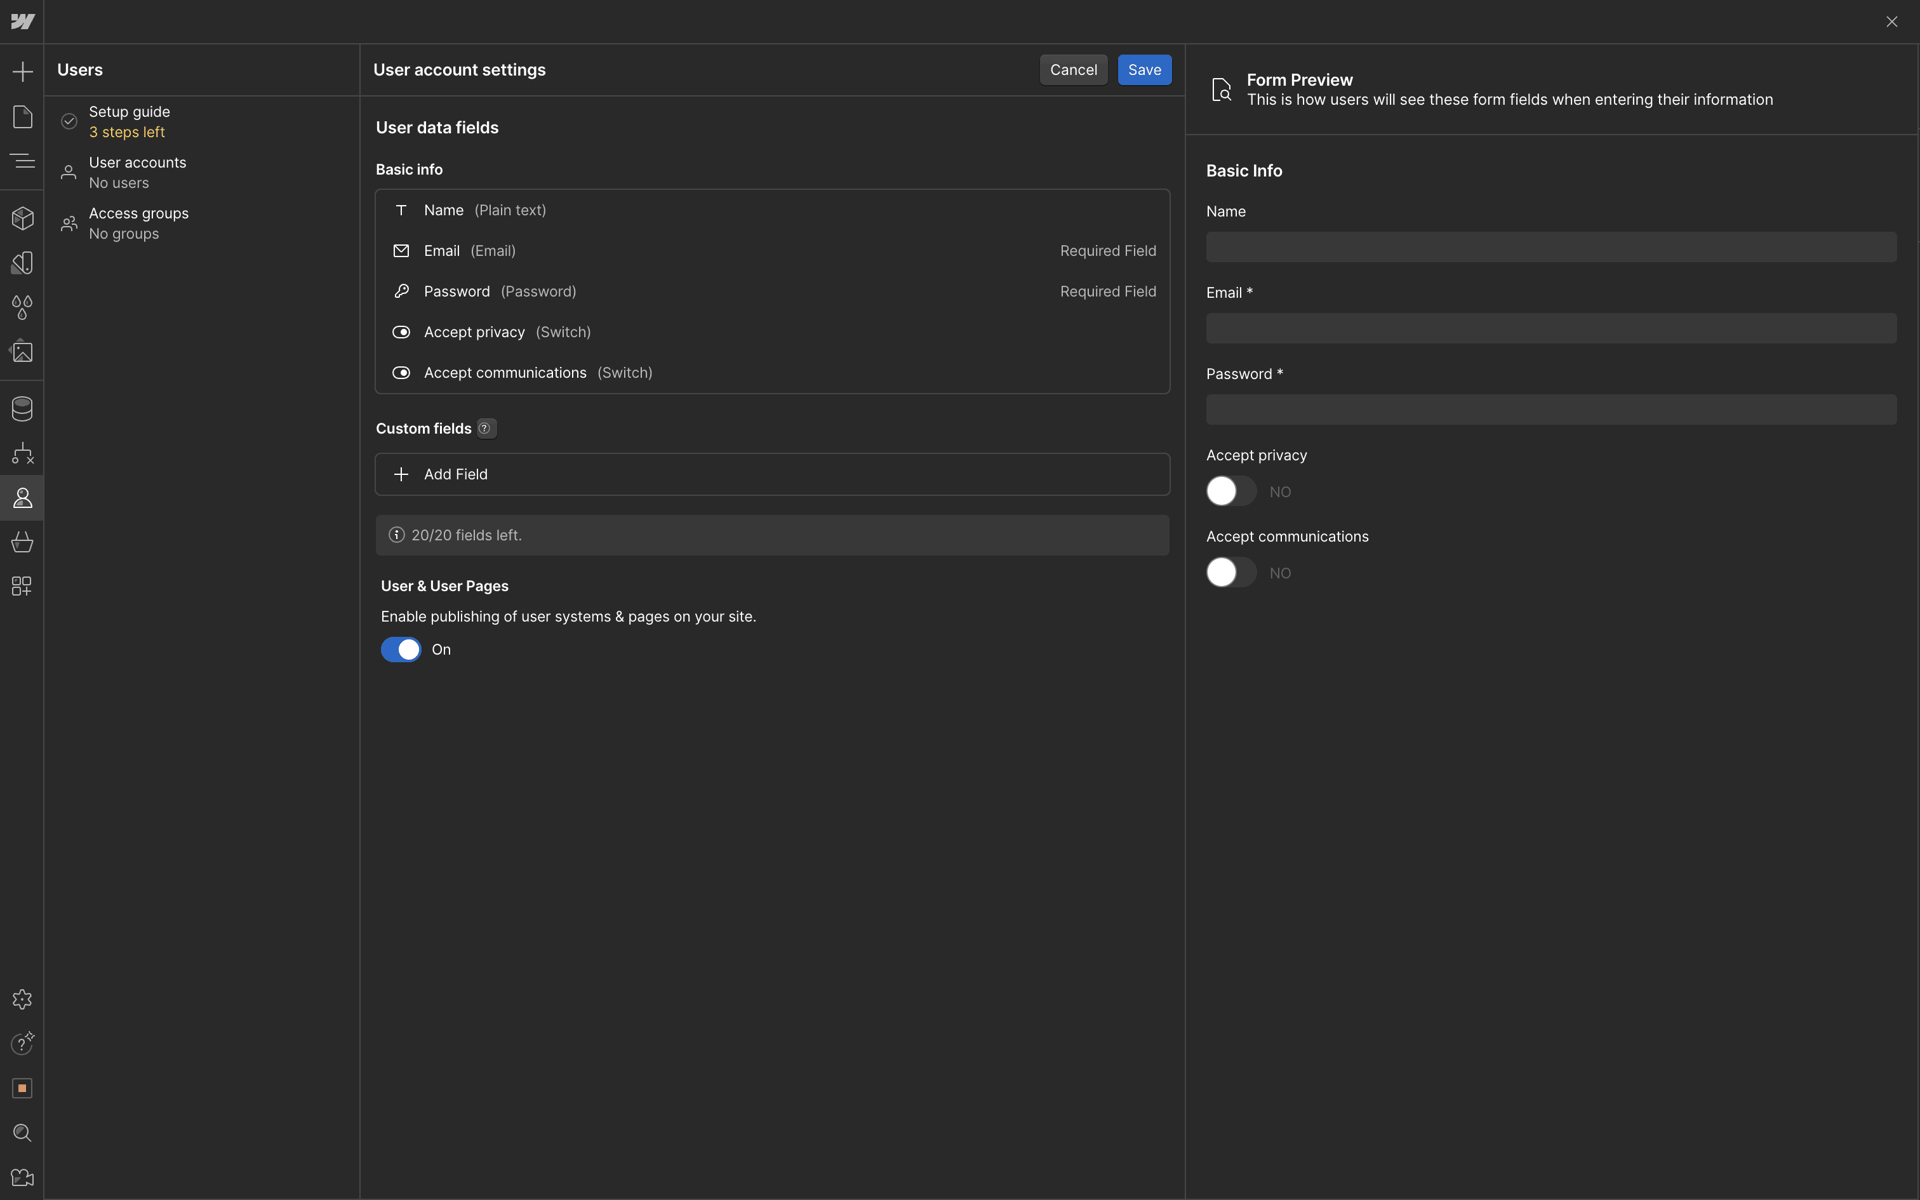Image resolution: width=1920 pixels, height=1200 pixels.
Task: Toggle Accept communications preview switch
Action: coord(1231,572)
